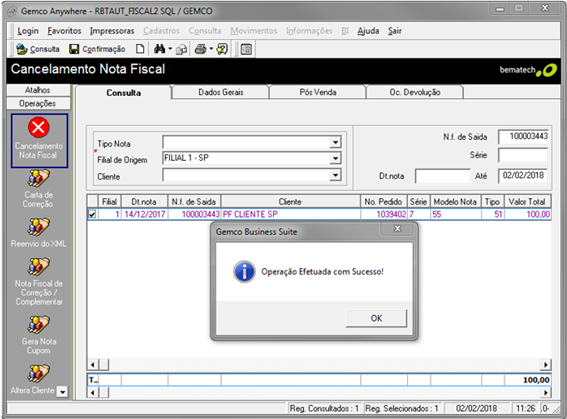This screenshot has height=419, width=567.
Task: Open the Favoritos menu
Action: [64, 31]
